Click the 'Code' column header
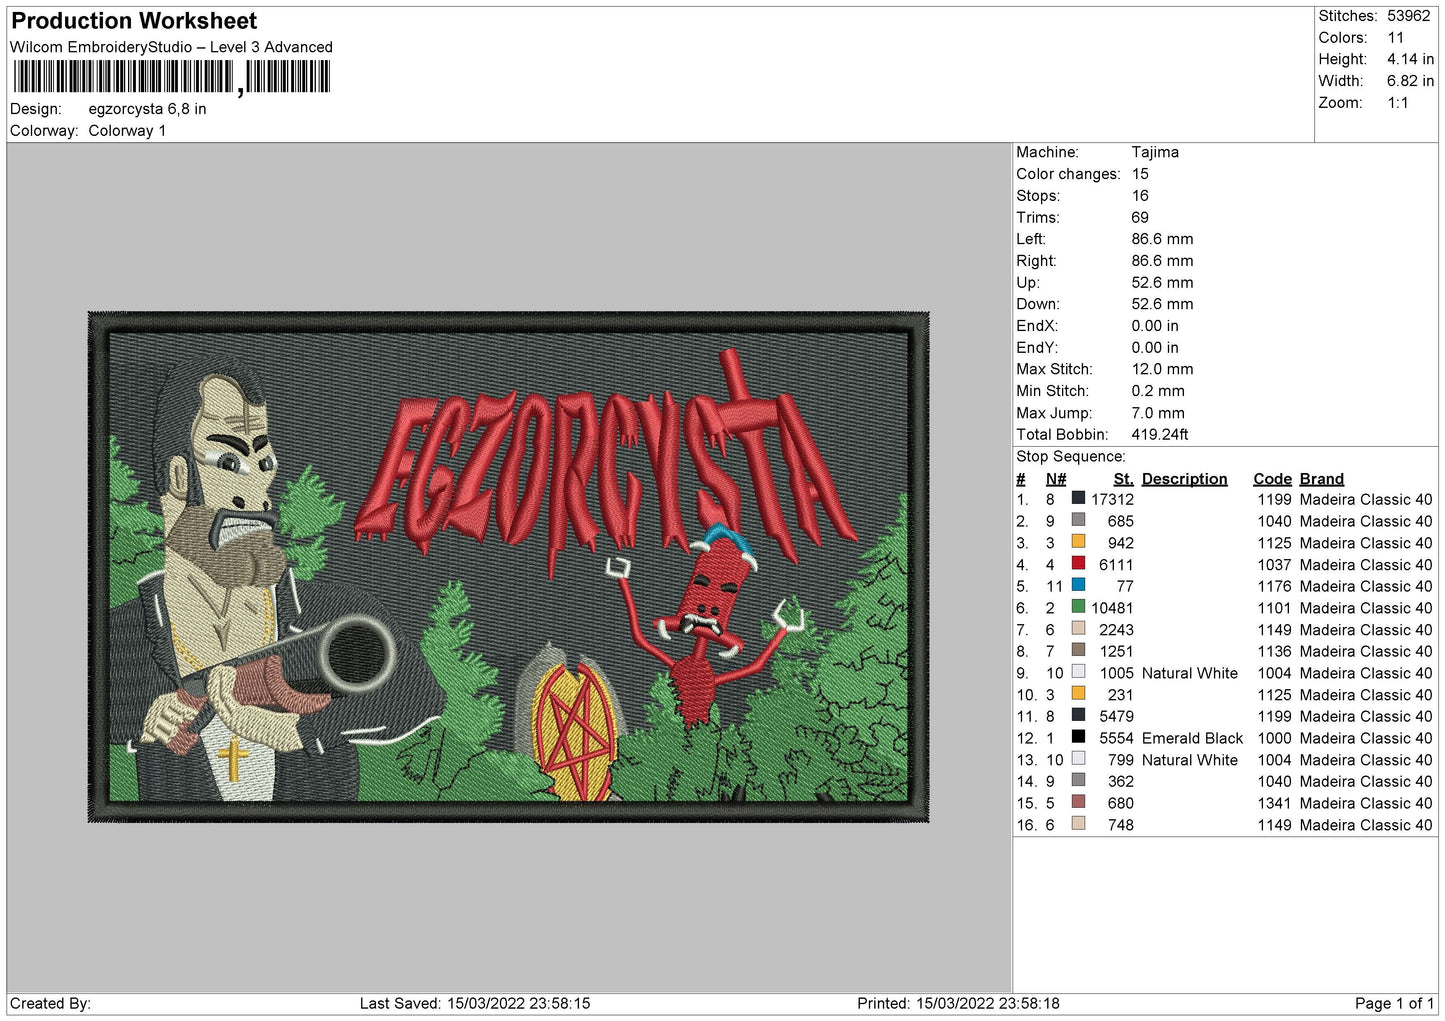This screenshot has height=1021, width=1445. pos(1272,479)
